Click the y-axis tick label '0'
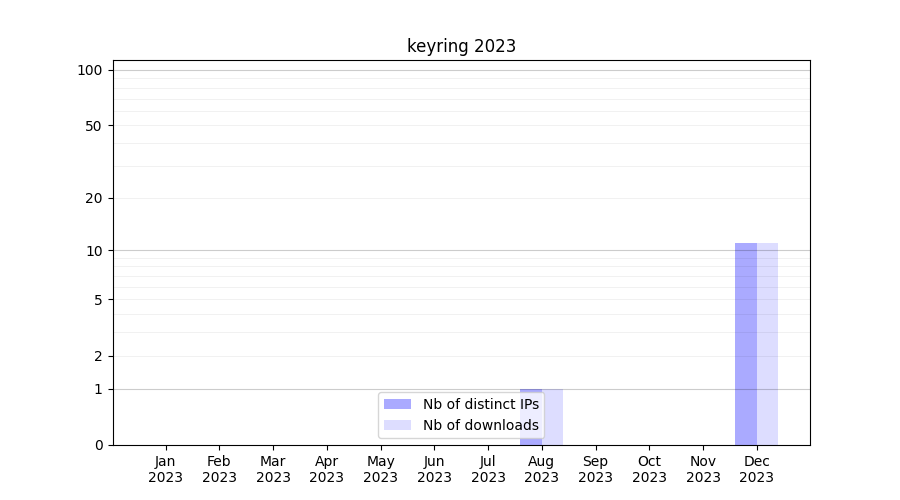The image size is (900, 500). pos(98,445)
